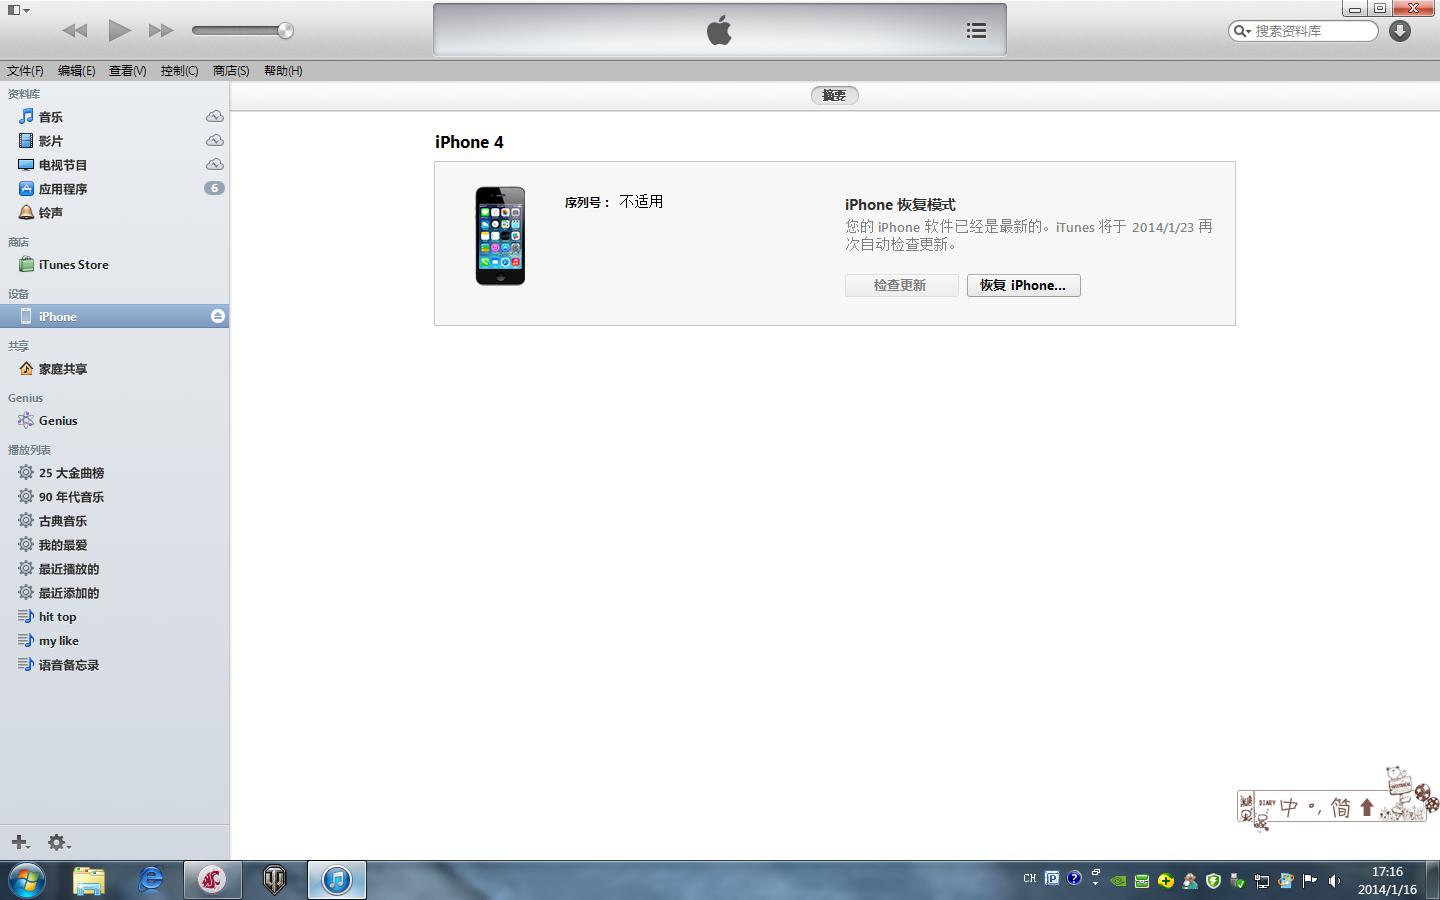Switch to World of Tanks taskbar icon

(x=274, y=880)
